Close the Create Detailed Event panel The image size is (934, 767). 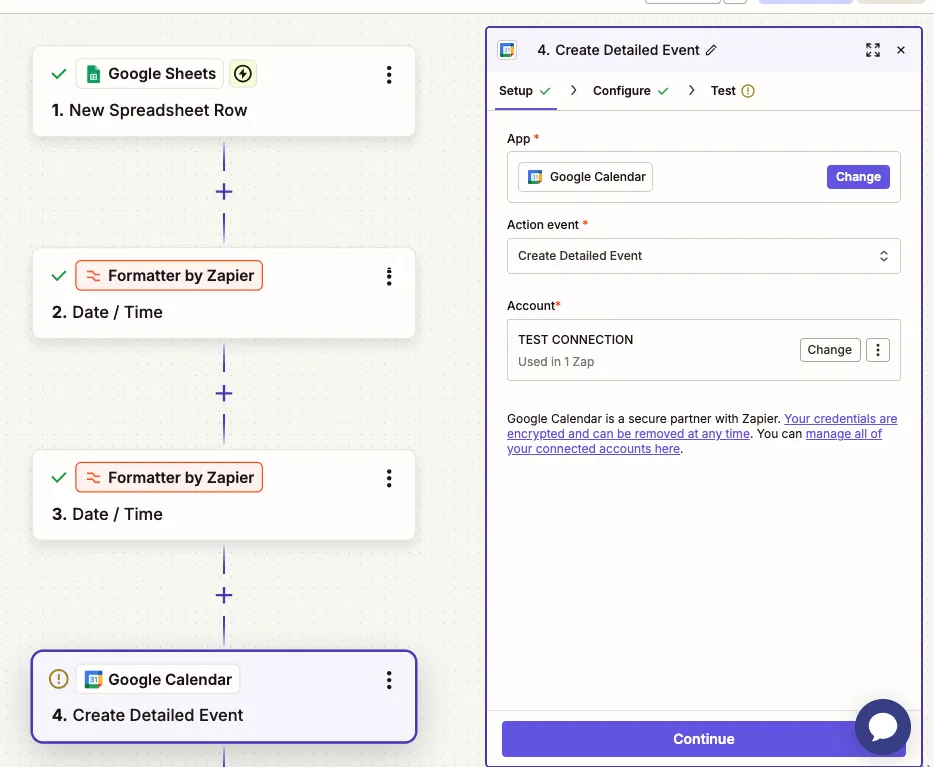pyautogui.click(x=901, y=50)
